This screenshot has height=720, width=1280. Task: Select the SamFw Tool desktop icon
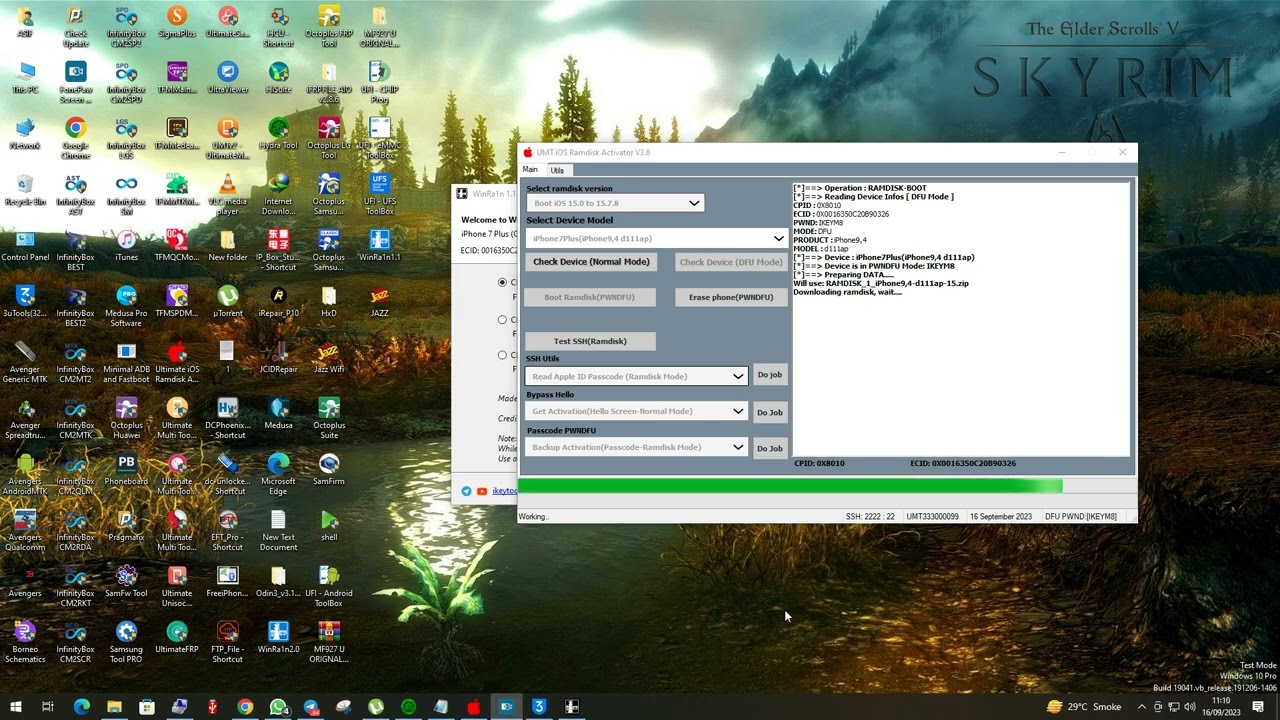[126, 582]
